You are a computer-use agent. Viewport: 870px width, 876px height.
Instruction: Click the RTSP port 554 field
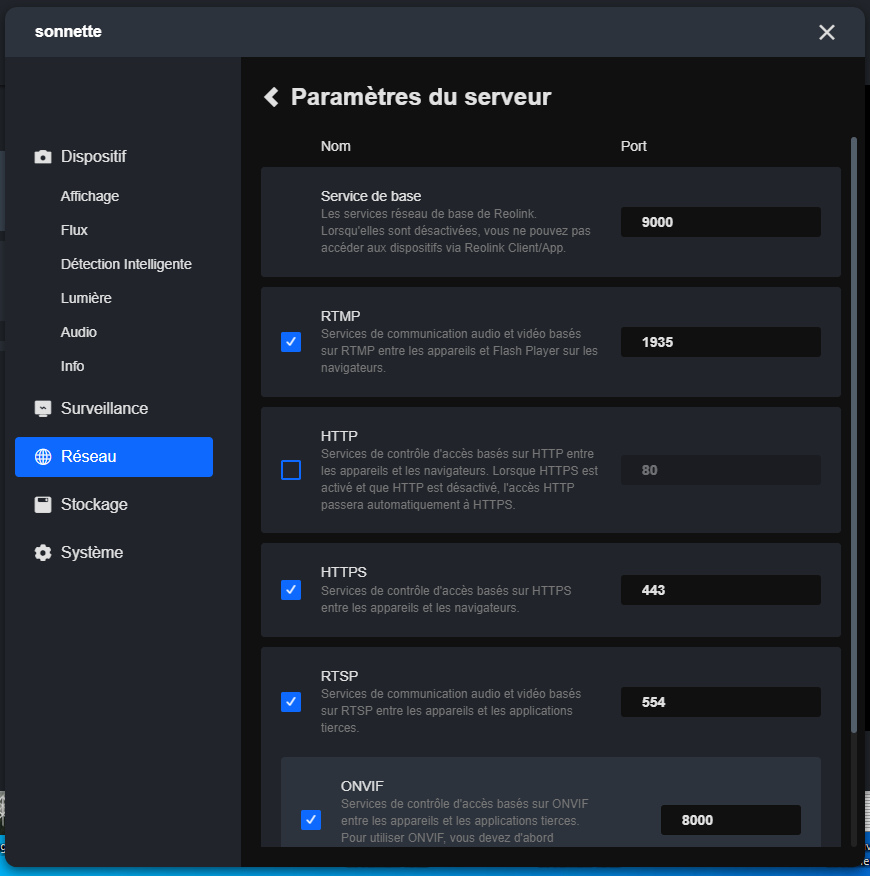(x=720, y=702)
